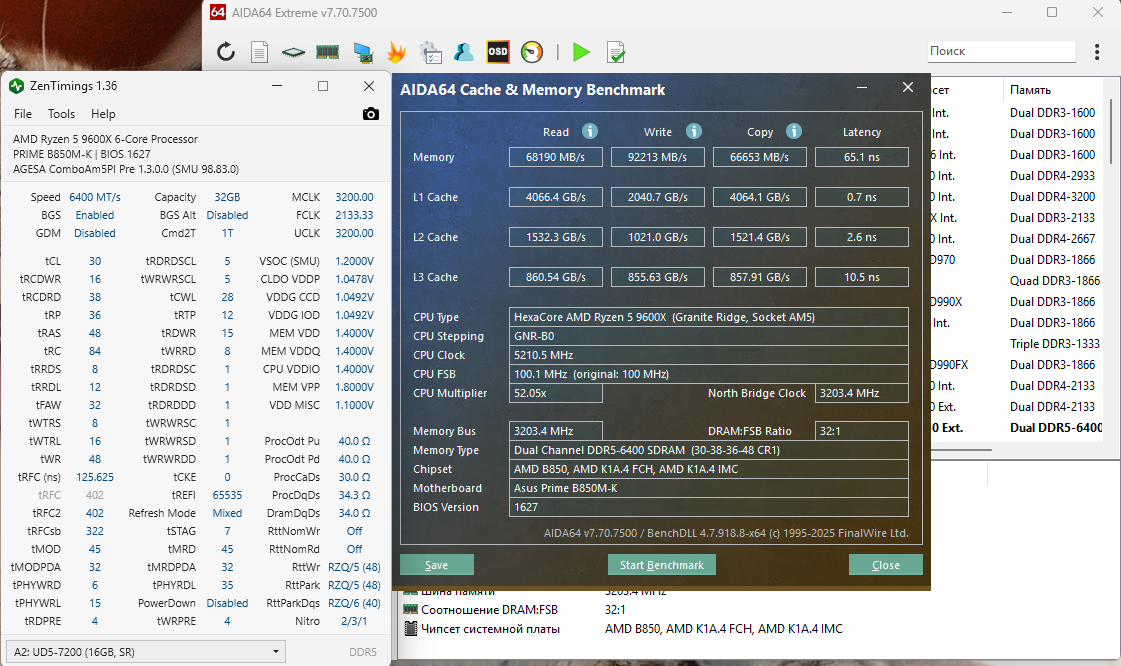Click the Save button in benchmark dialog
This screenshot has height=666, width=1121.
click(x=437, y=565)
